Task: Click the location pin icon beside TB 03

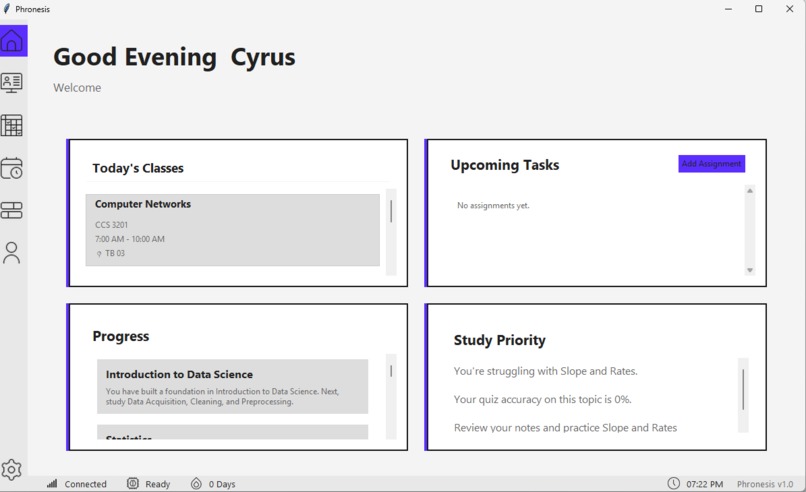Action: [x=99, y=253]
